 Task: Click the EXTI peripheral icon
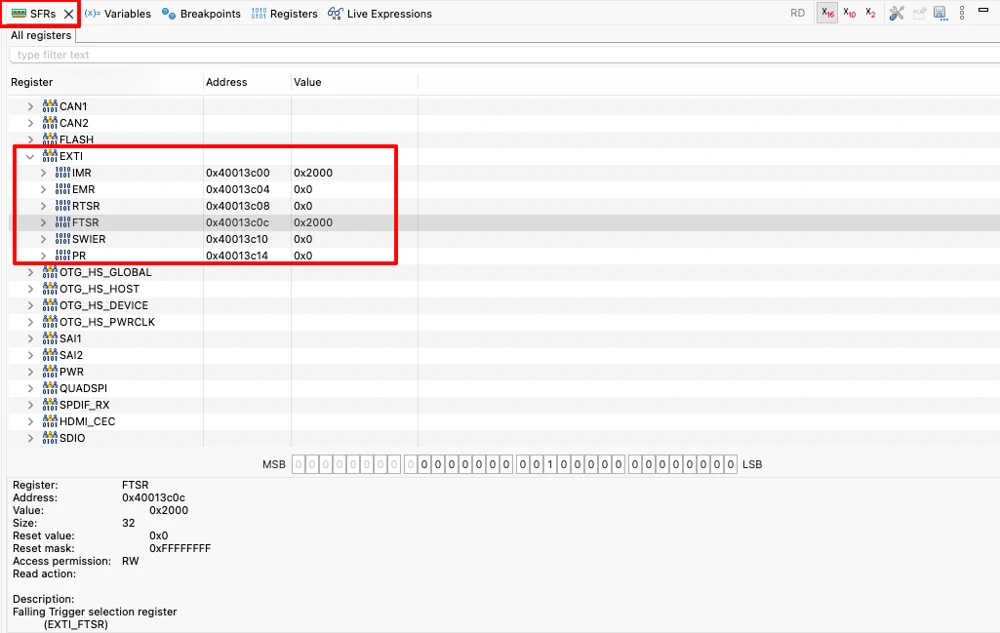click(50, 156)
